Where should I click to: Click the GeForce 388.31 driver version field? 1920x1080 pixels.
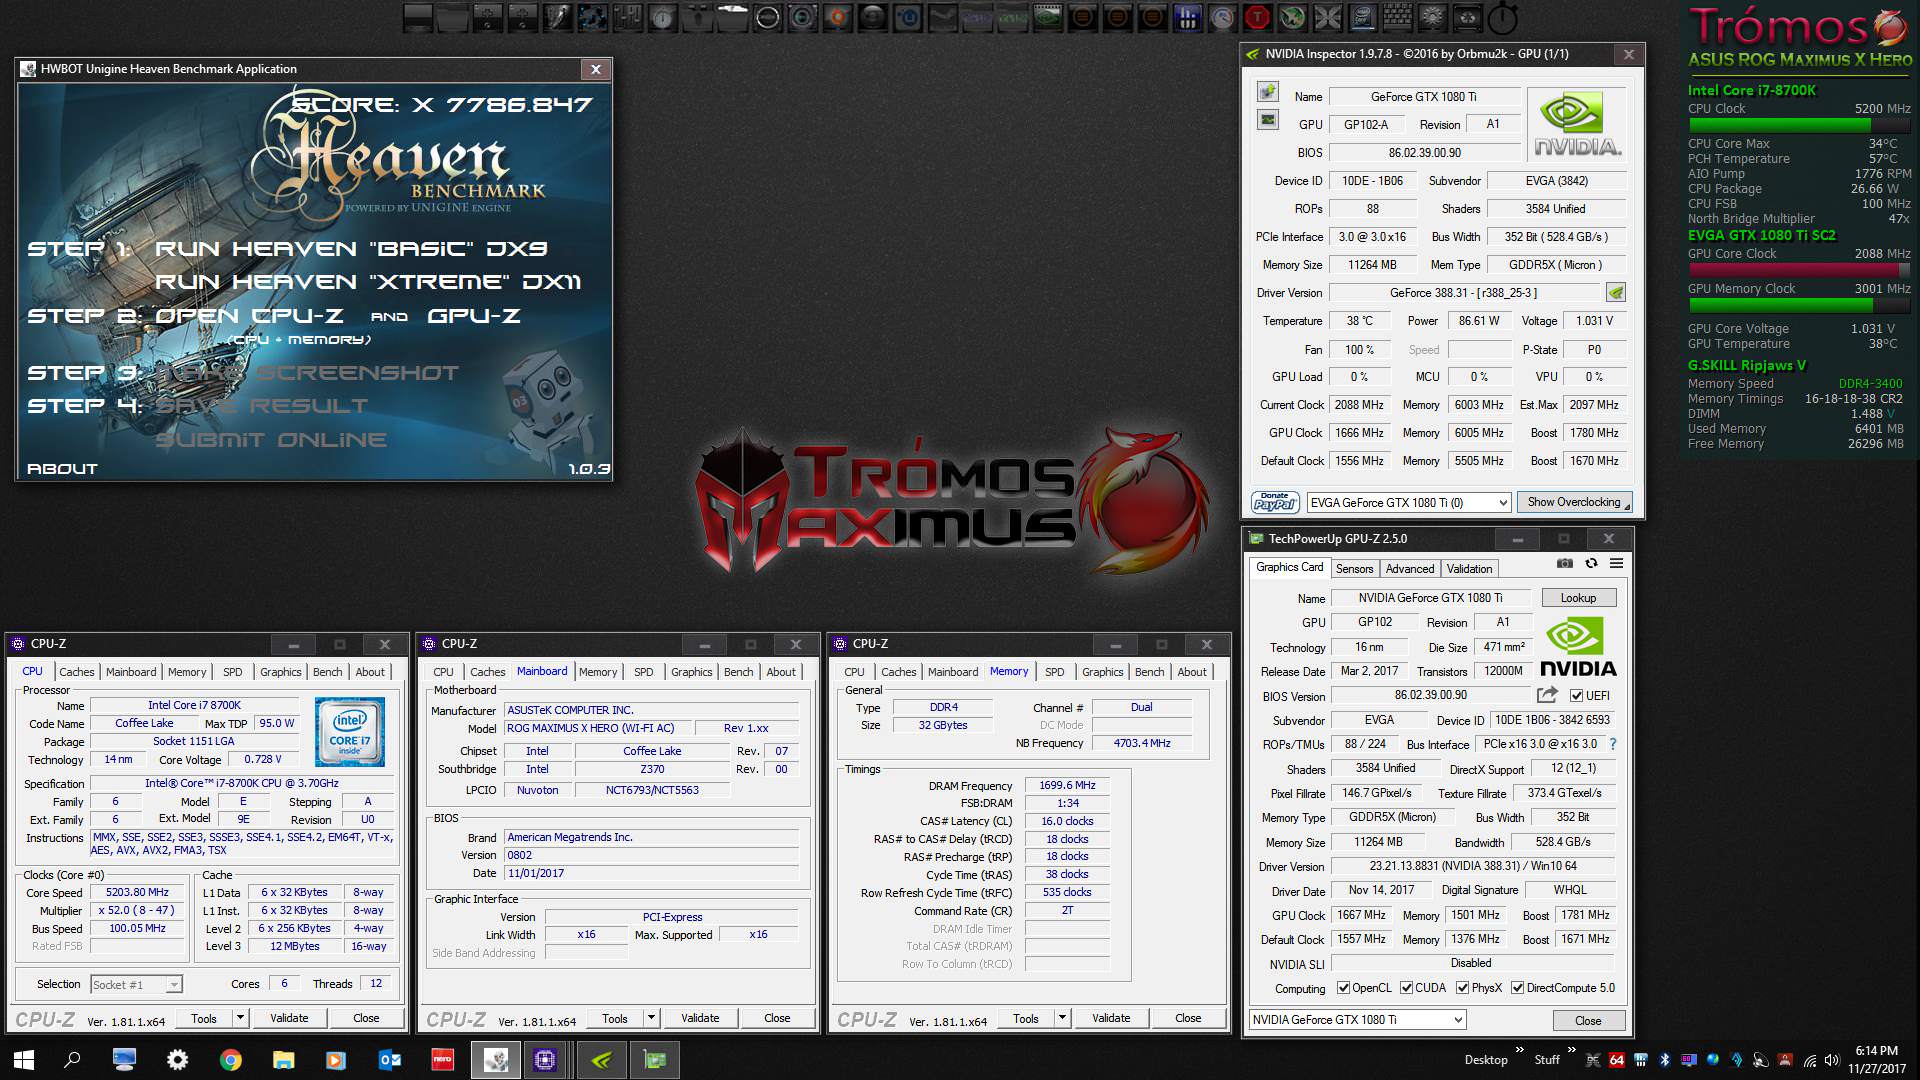(1464, 293)
